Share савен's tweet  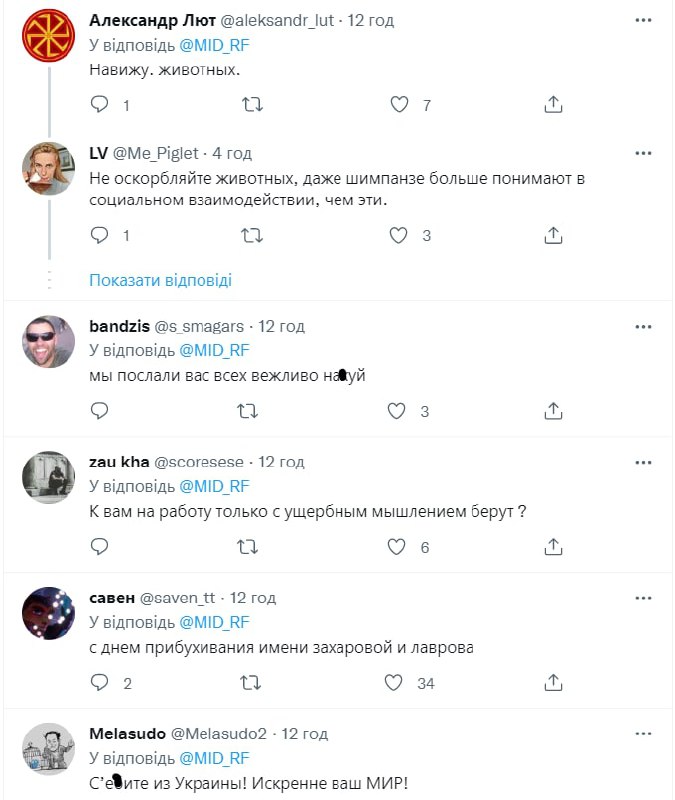(553, 683)
